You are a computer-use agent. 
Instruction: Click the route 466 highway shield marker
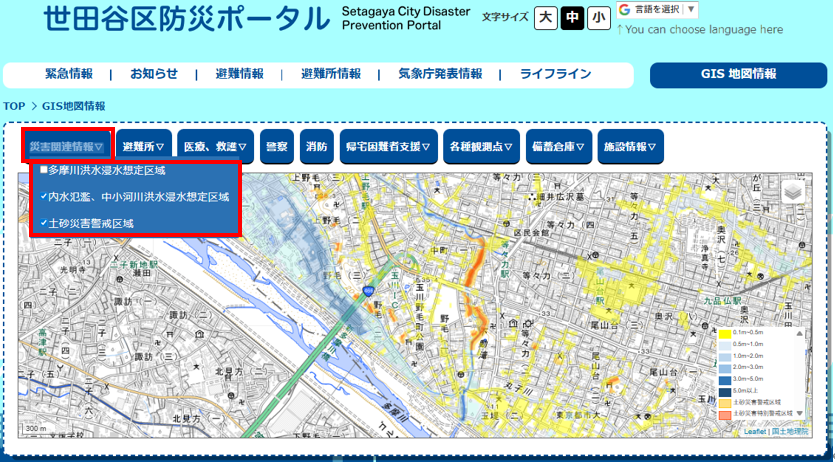367,291
